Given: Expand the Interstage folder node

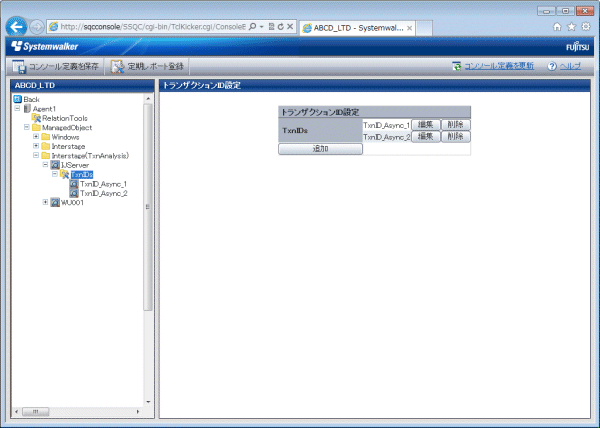Looking at the screenshot, I should click(x=36, y=146).
